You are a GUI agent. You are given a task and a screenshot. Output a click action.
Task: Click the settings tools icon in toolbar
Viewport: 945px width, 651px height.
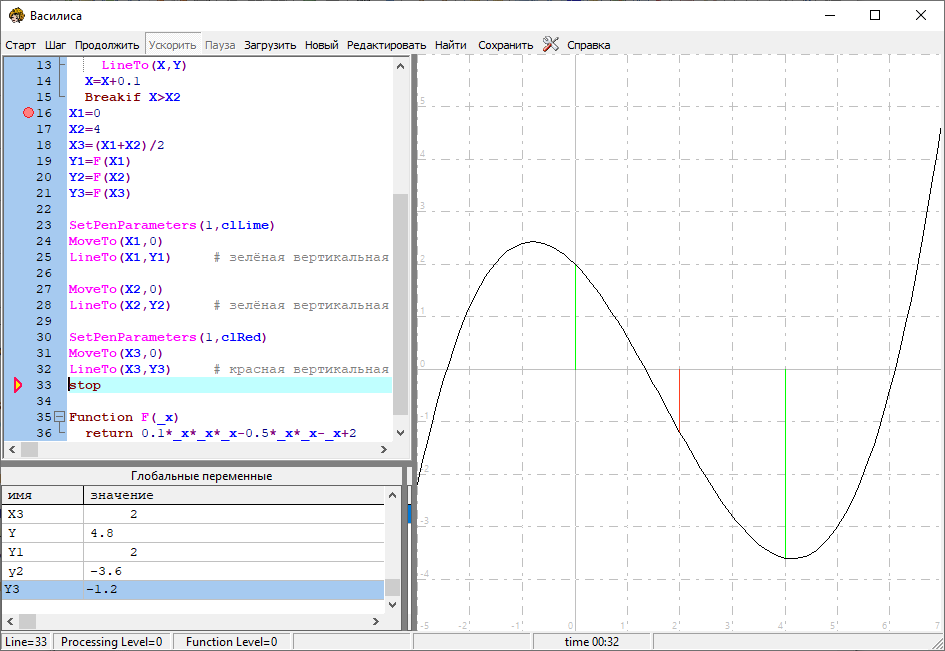[550, 44]
